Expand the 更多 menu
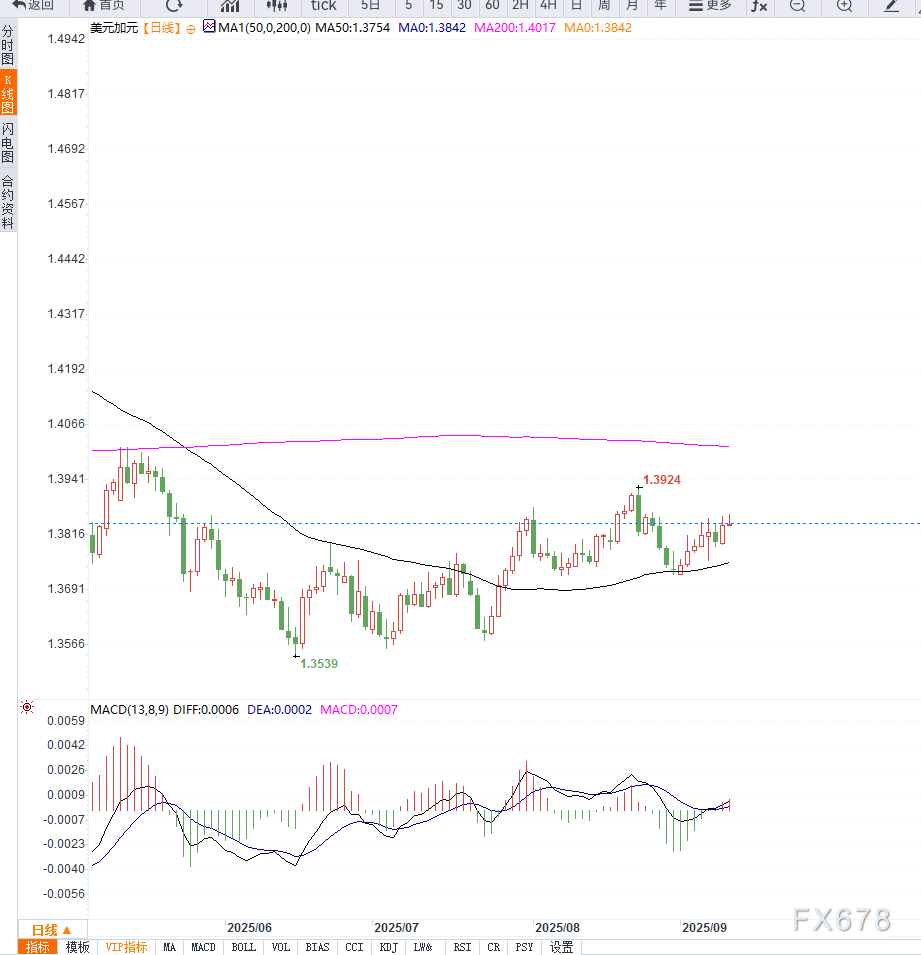Viewport: 921px width, 955px height. [710, 6]
